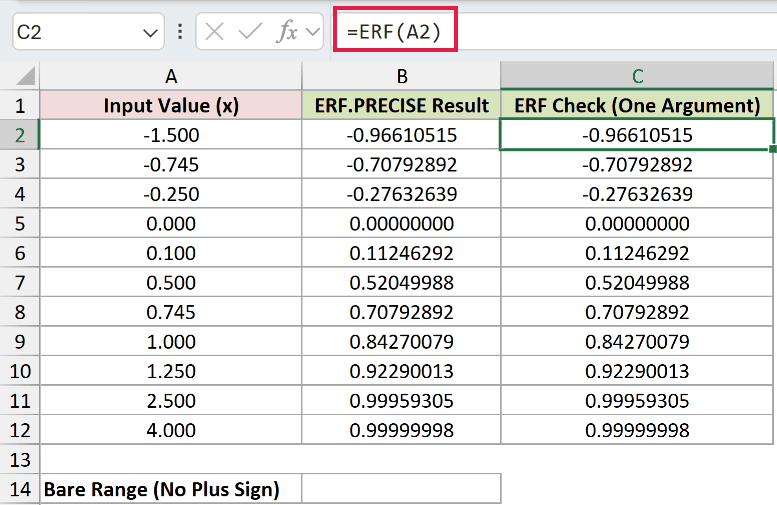Select column A header

(170, 76)
